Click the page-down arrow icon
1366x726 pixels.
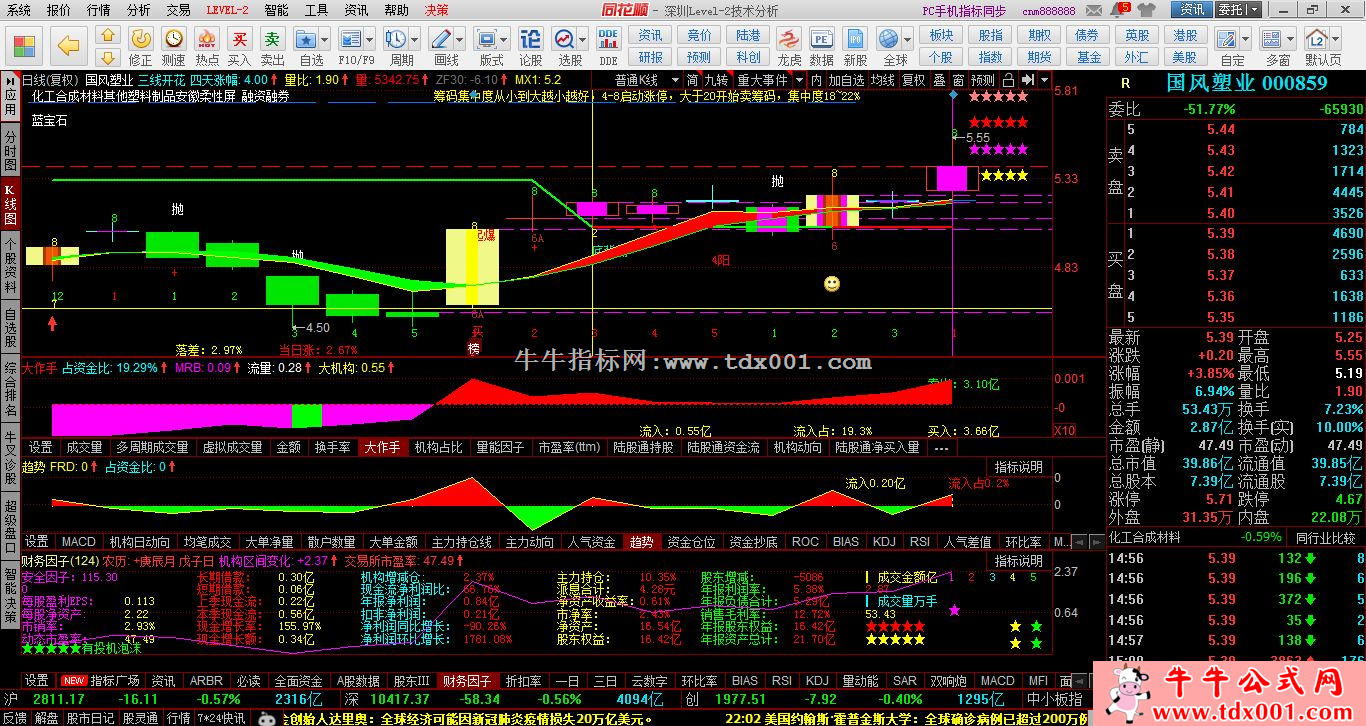tap(108, 56)
